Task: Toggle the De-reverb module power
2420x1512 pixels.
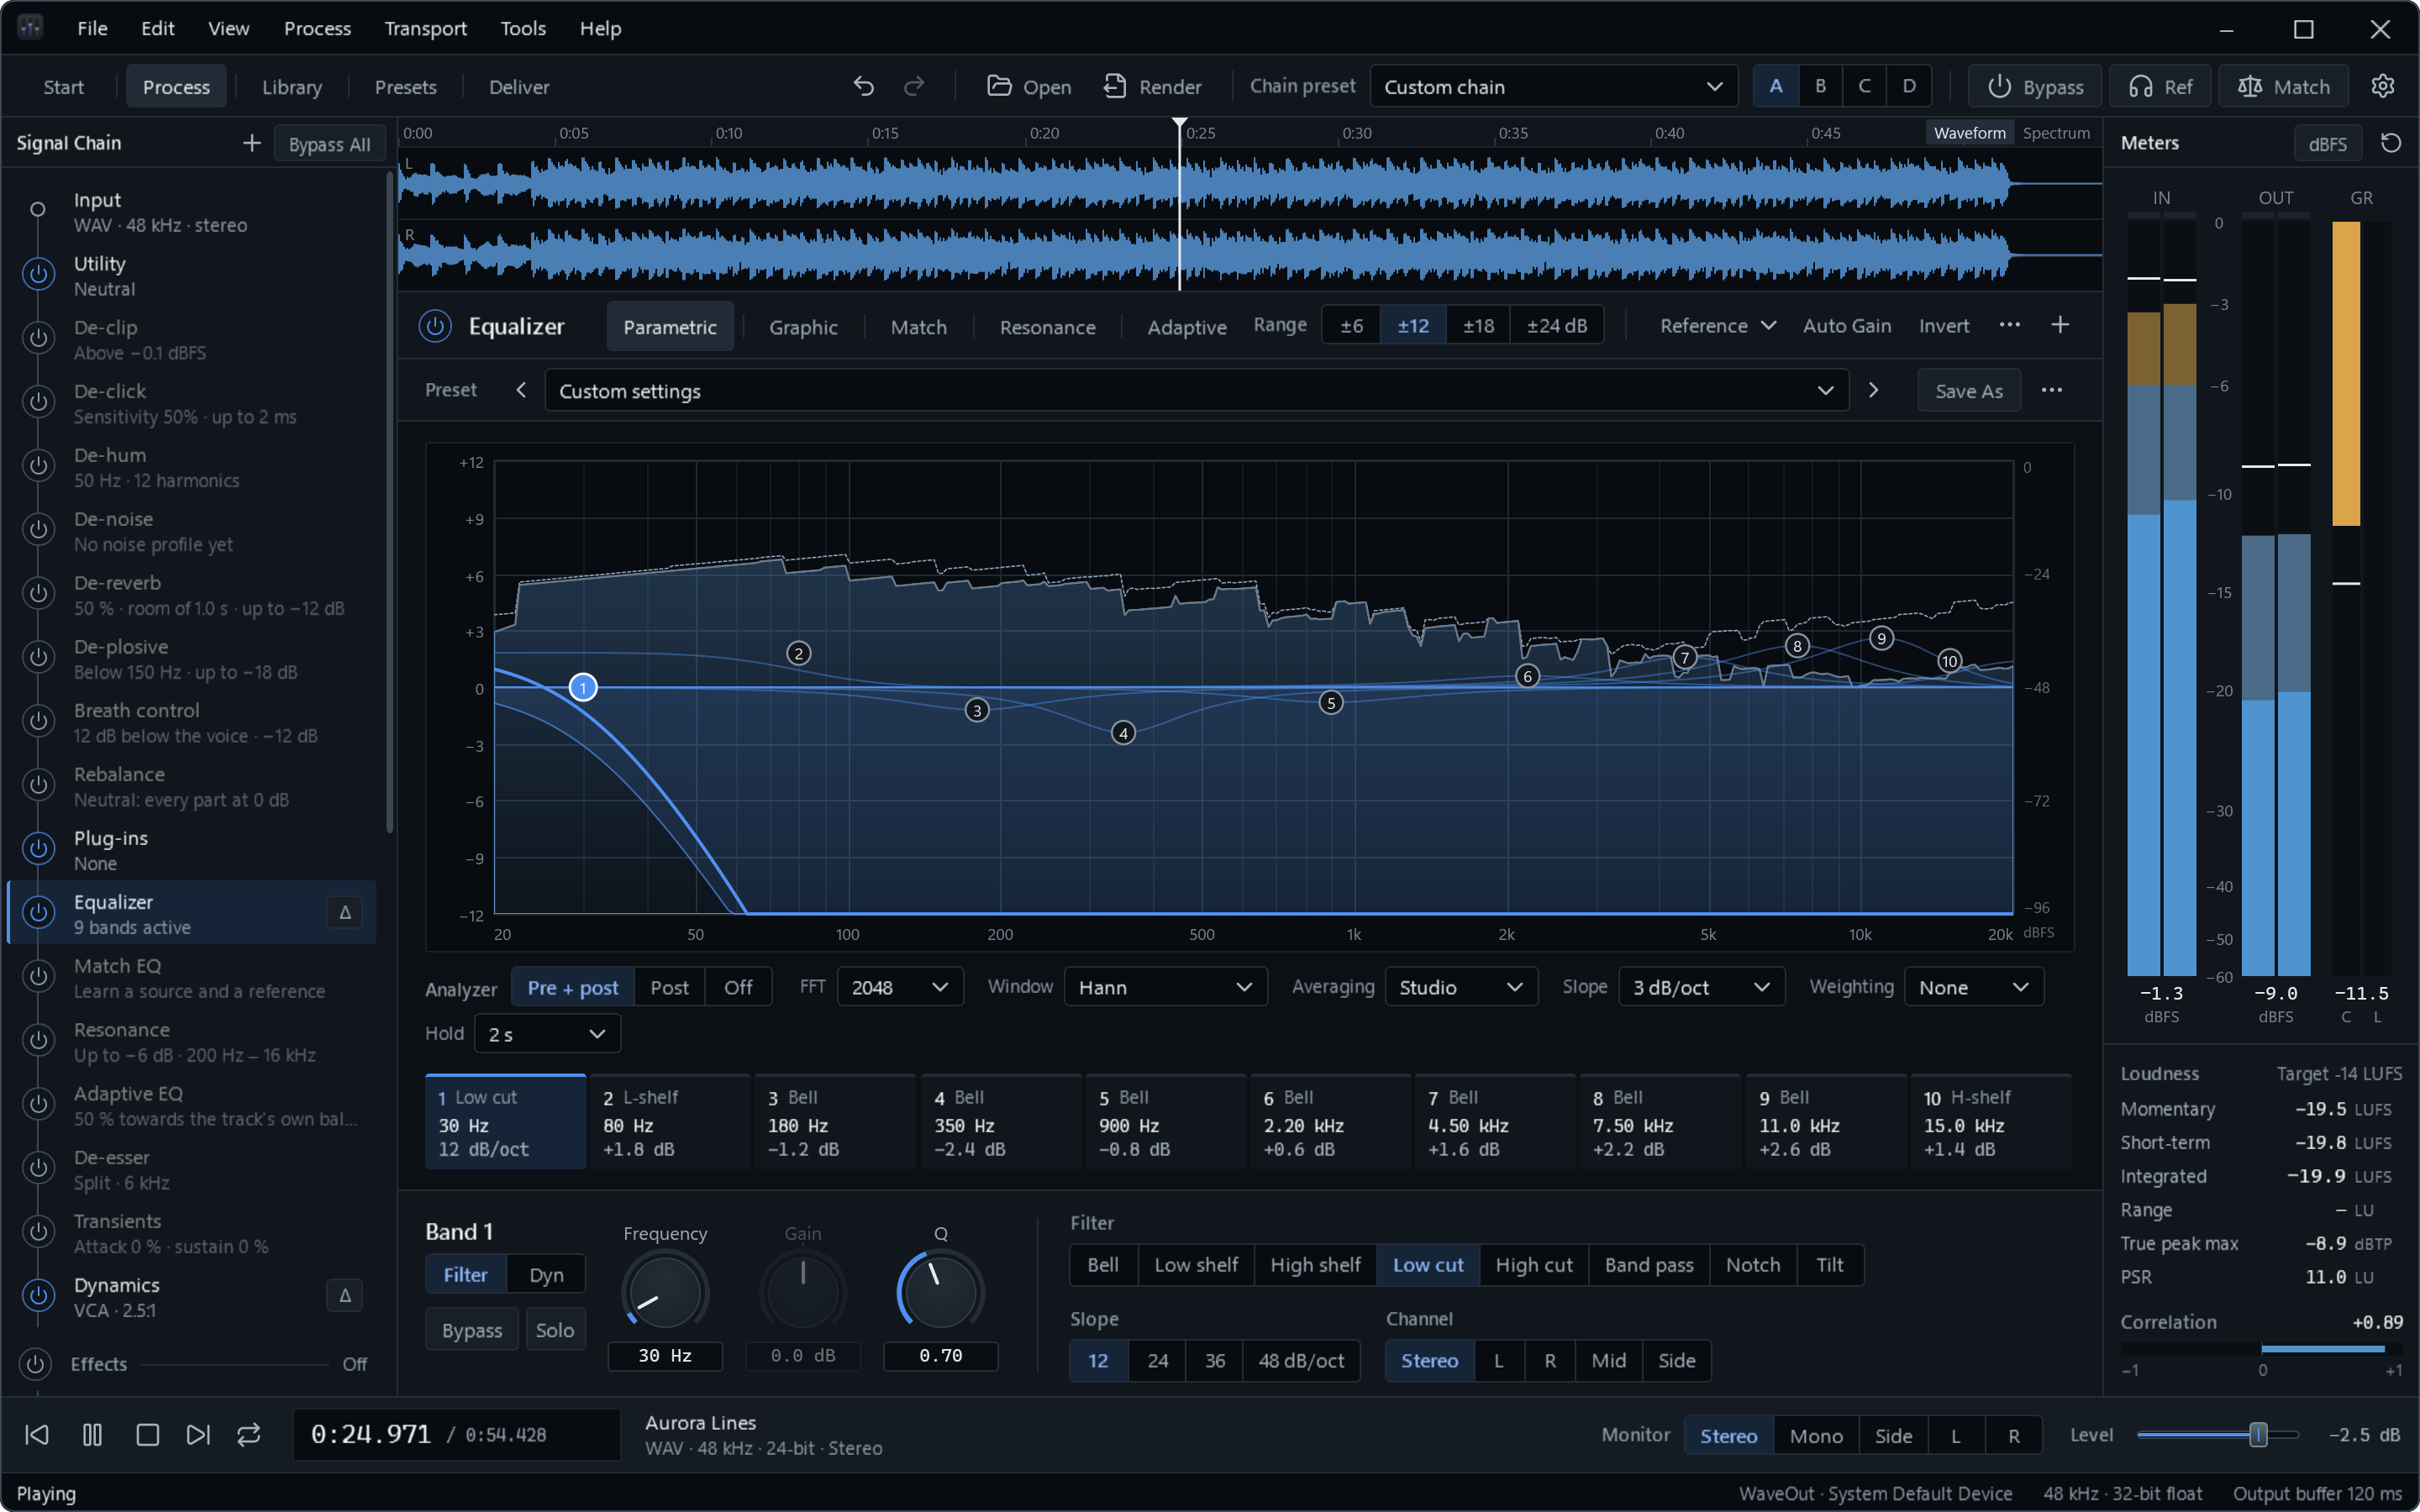Action: pos(38,593)
